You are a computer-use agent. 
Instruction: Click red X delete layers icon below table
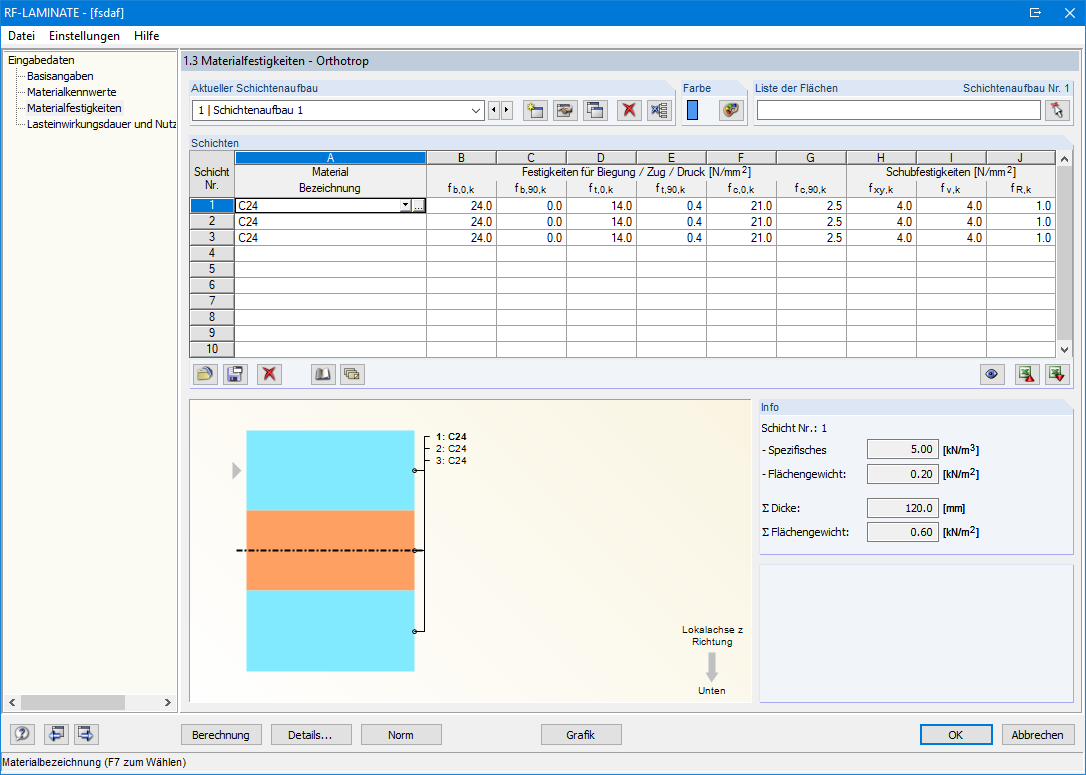coord(269,374)
